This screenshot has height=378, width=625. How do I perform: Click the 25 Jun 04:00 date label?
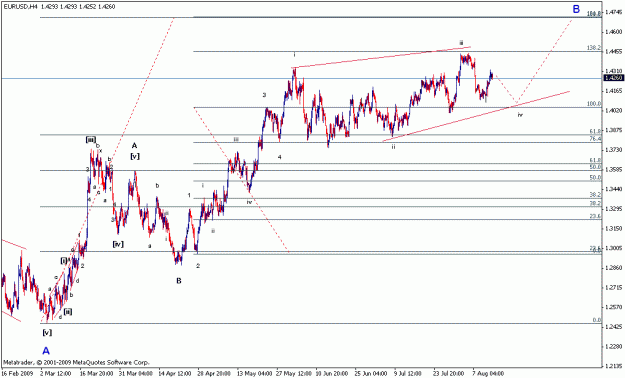click(x=372, y=374)
